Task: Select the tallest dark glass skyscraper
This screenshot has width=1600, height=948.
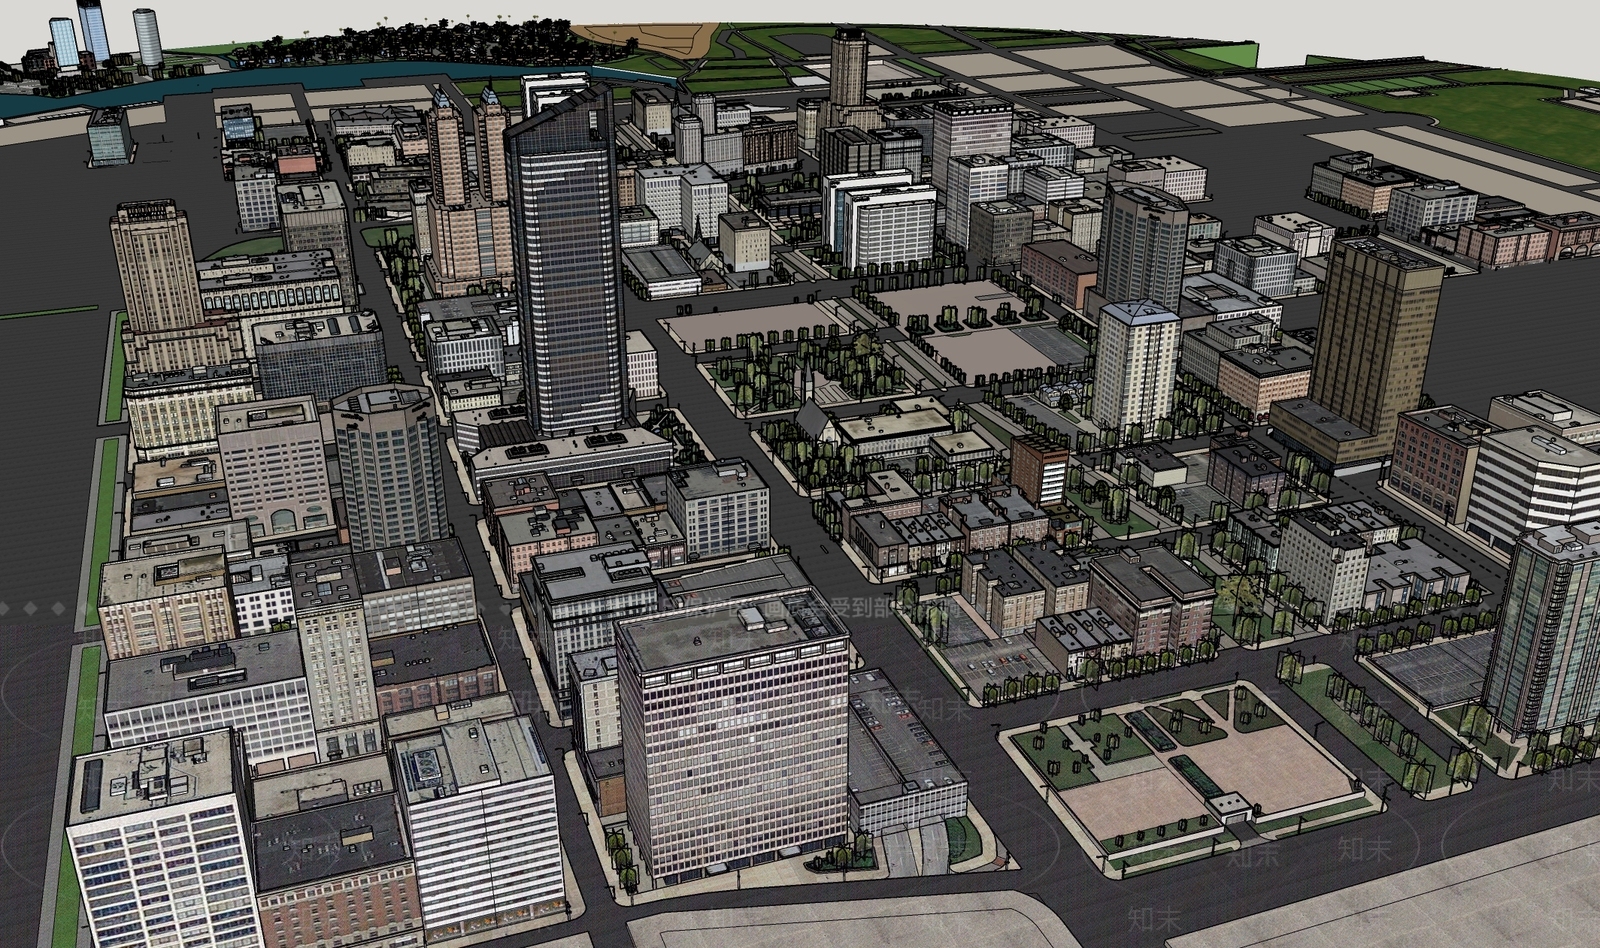Action: coord(569,263)
